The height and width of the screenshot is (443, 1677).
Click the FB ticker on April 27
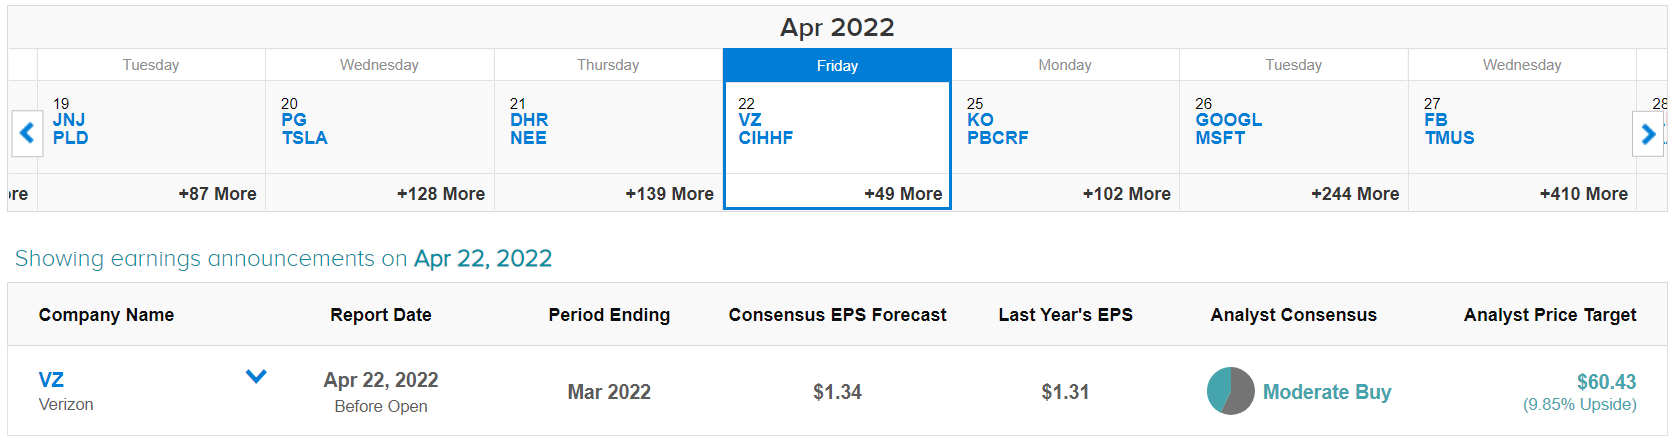[x=1436, y=120]
